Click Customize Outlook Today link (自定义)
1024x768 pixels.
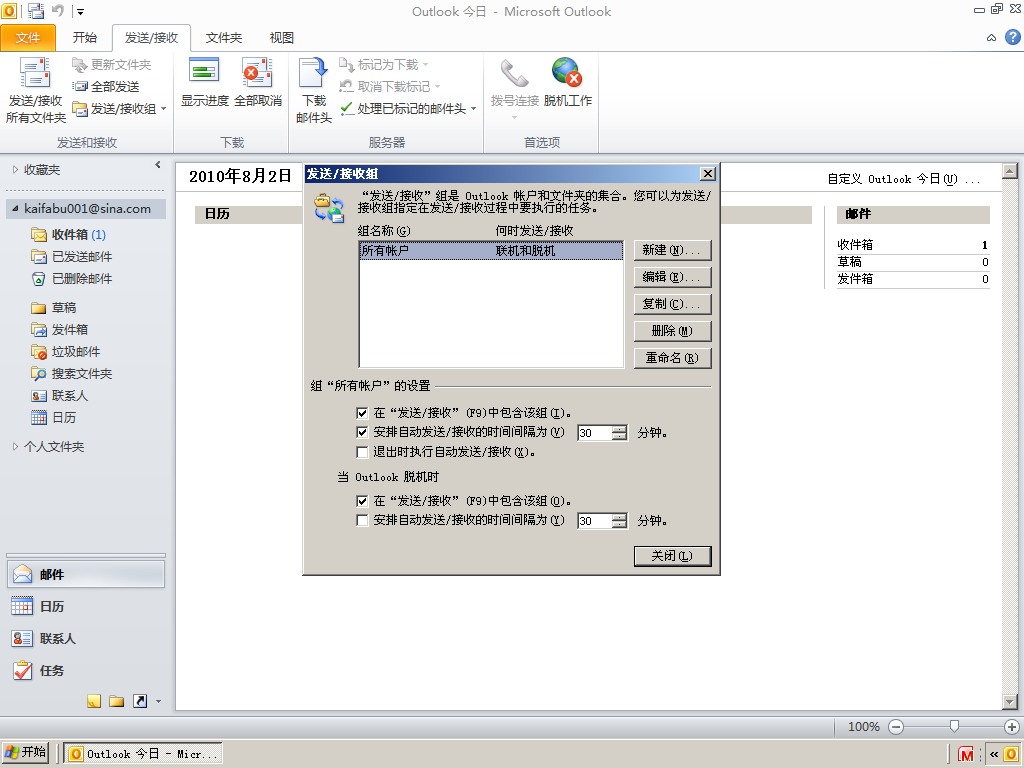pos(904,180)
